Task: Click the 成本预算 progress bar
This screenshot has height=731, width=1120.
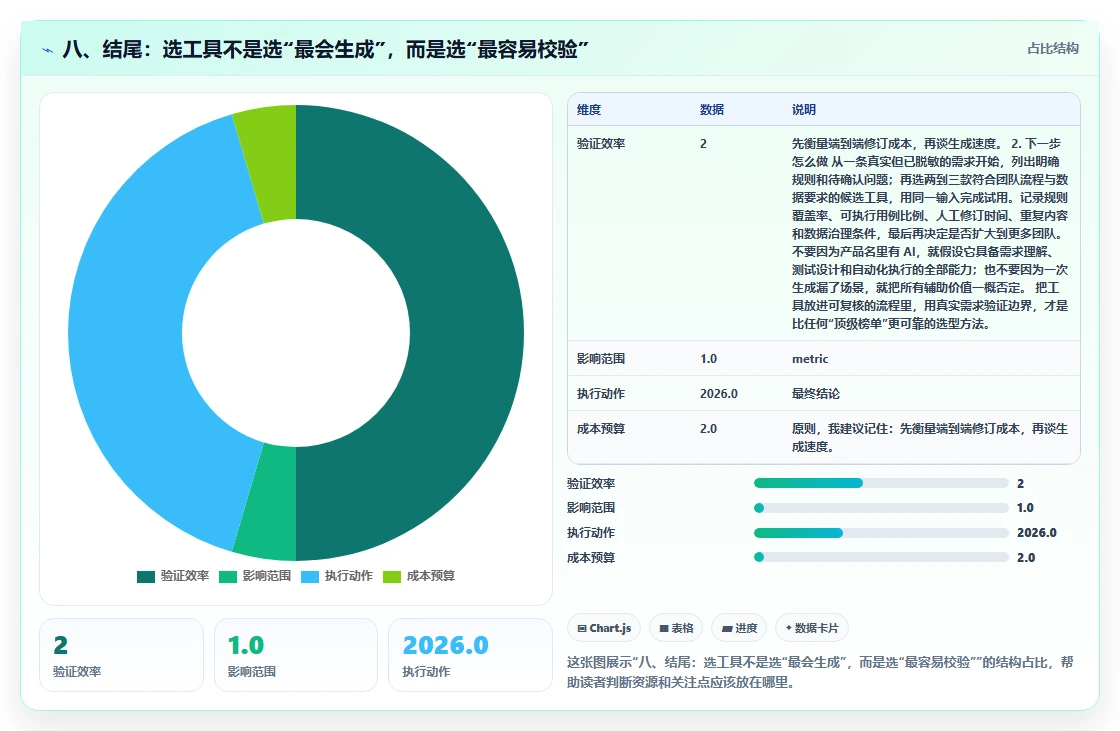Action: click(881, 557)
